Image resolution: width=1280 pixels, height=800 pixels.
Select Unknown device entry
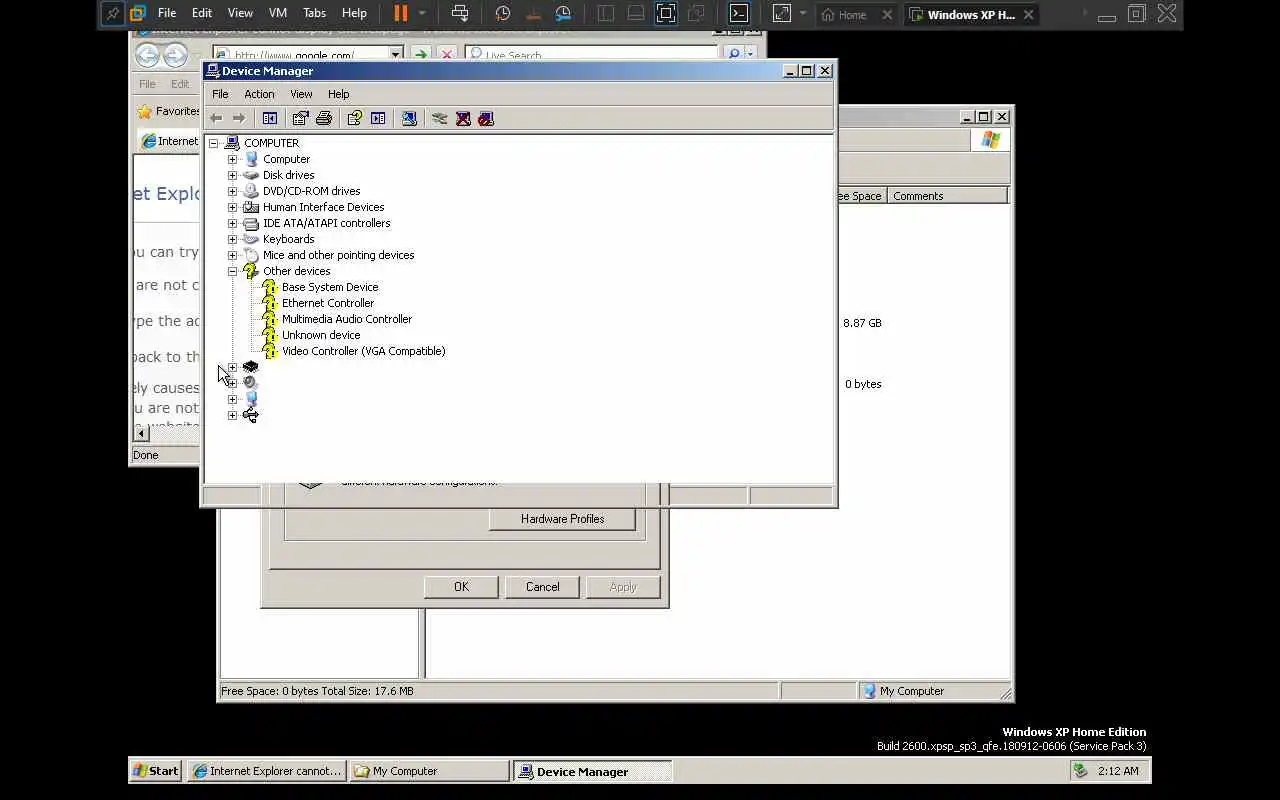[321, 335]
